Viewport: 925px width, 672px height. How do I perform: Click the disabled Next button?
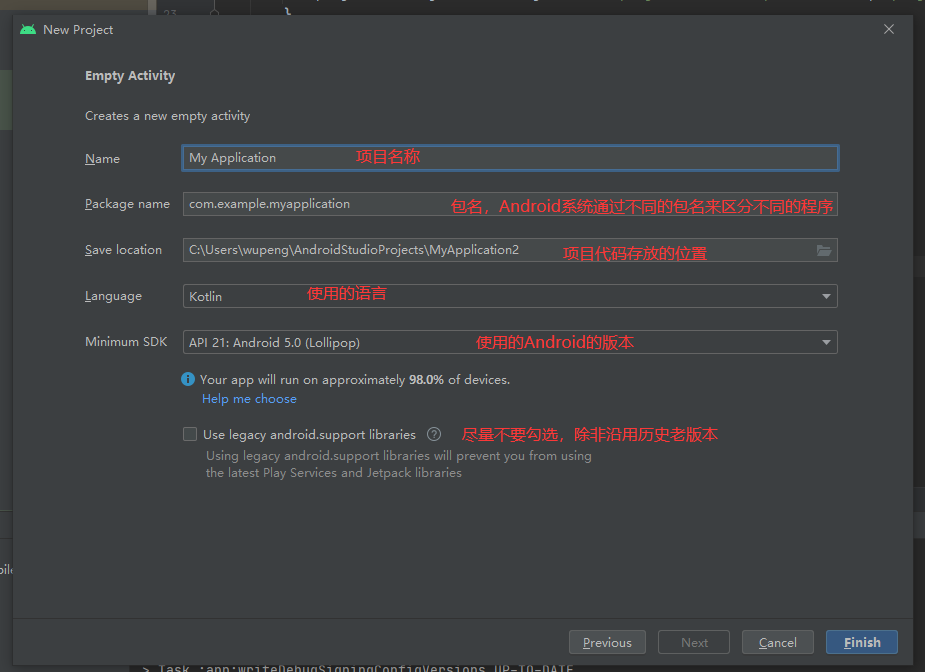tap(694, 642)
